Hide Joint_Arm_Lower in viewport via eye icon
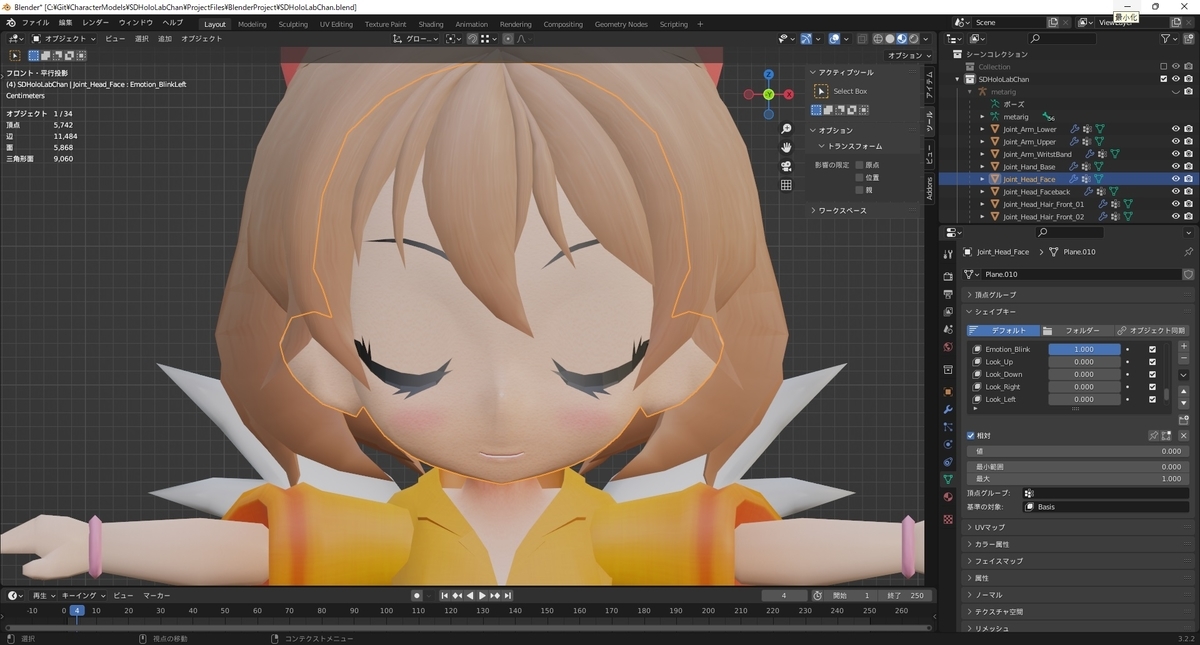The width and height of the screenshot is (1200, 645). pyautogui.click(x=1176, y=129)
